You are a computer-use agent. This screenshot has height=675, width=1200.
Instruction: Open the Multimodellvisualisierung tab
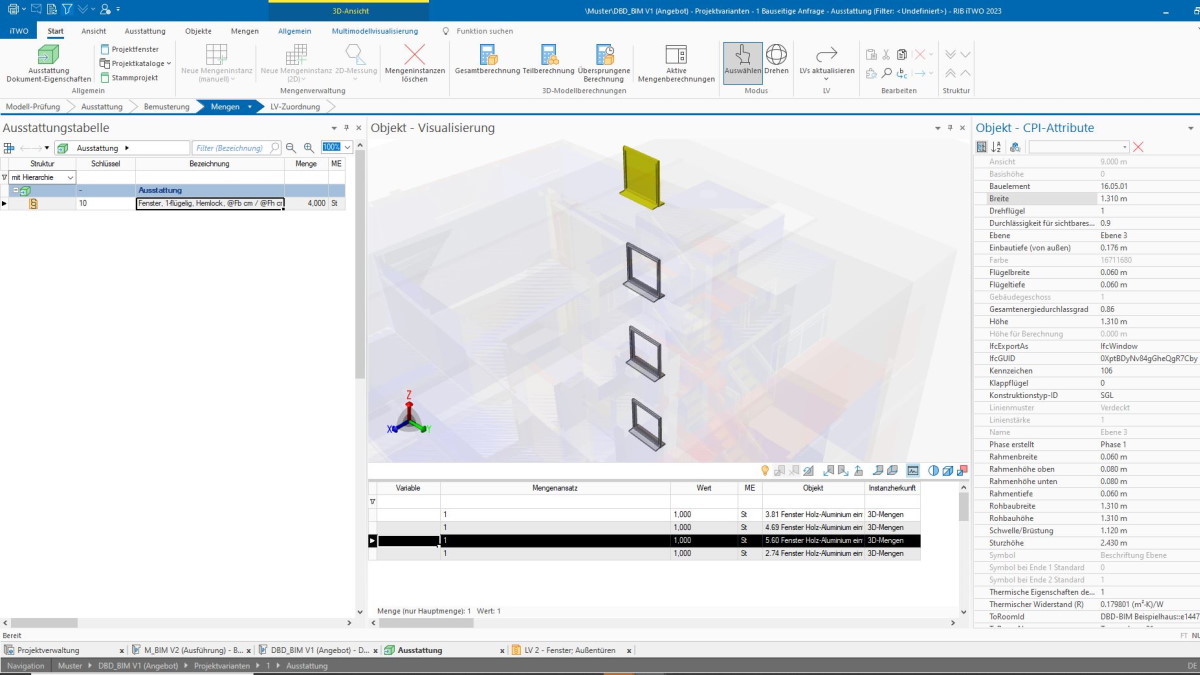tap(375, 31)
